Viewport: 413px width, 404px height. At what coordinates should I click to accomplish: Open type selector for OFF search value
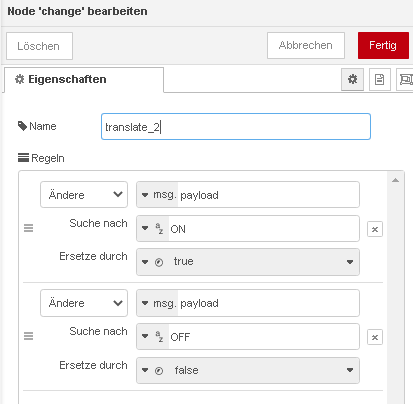[x=153, y=337]
